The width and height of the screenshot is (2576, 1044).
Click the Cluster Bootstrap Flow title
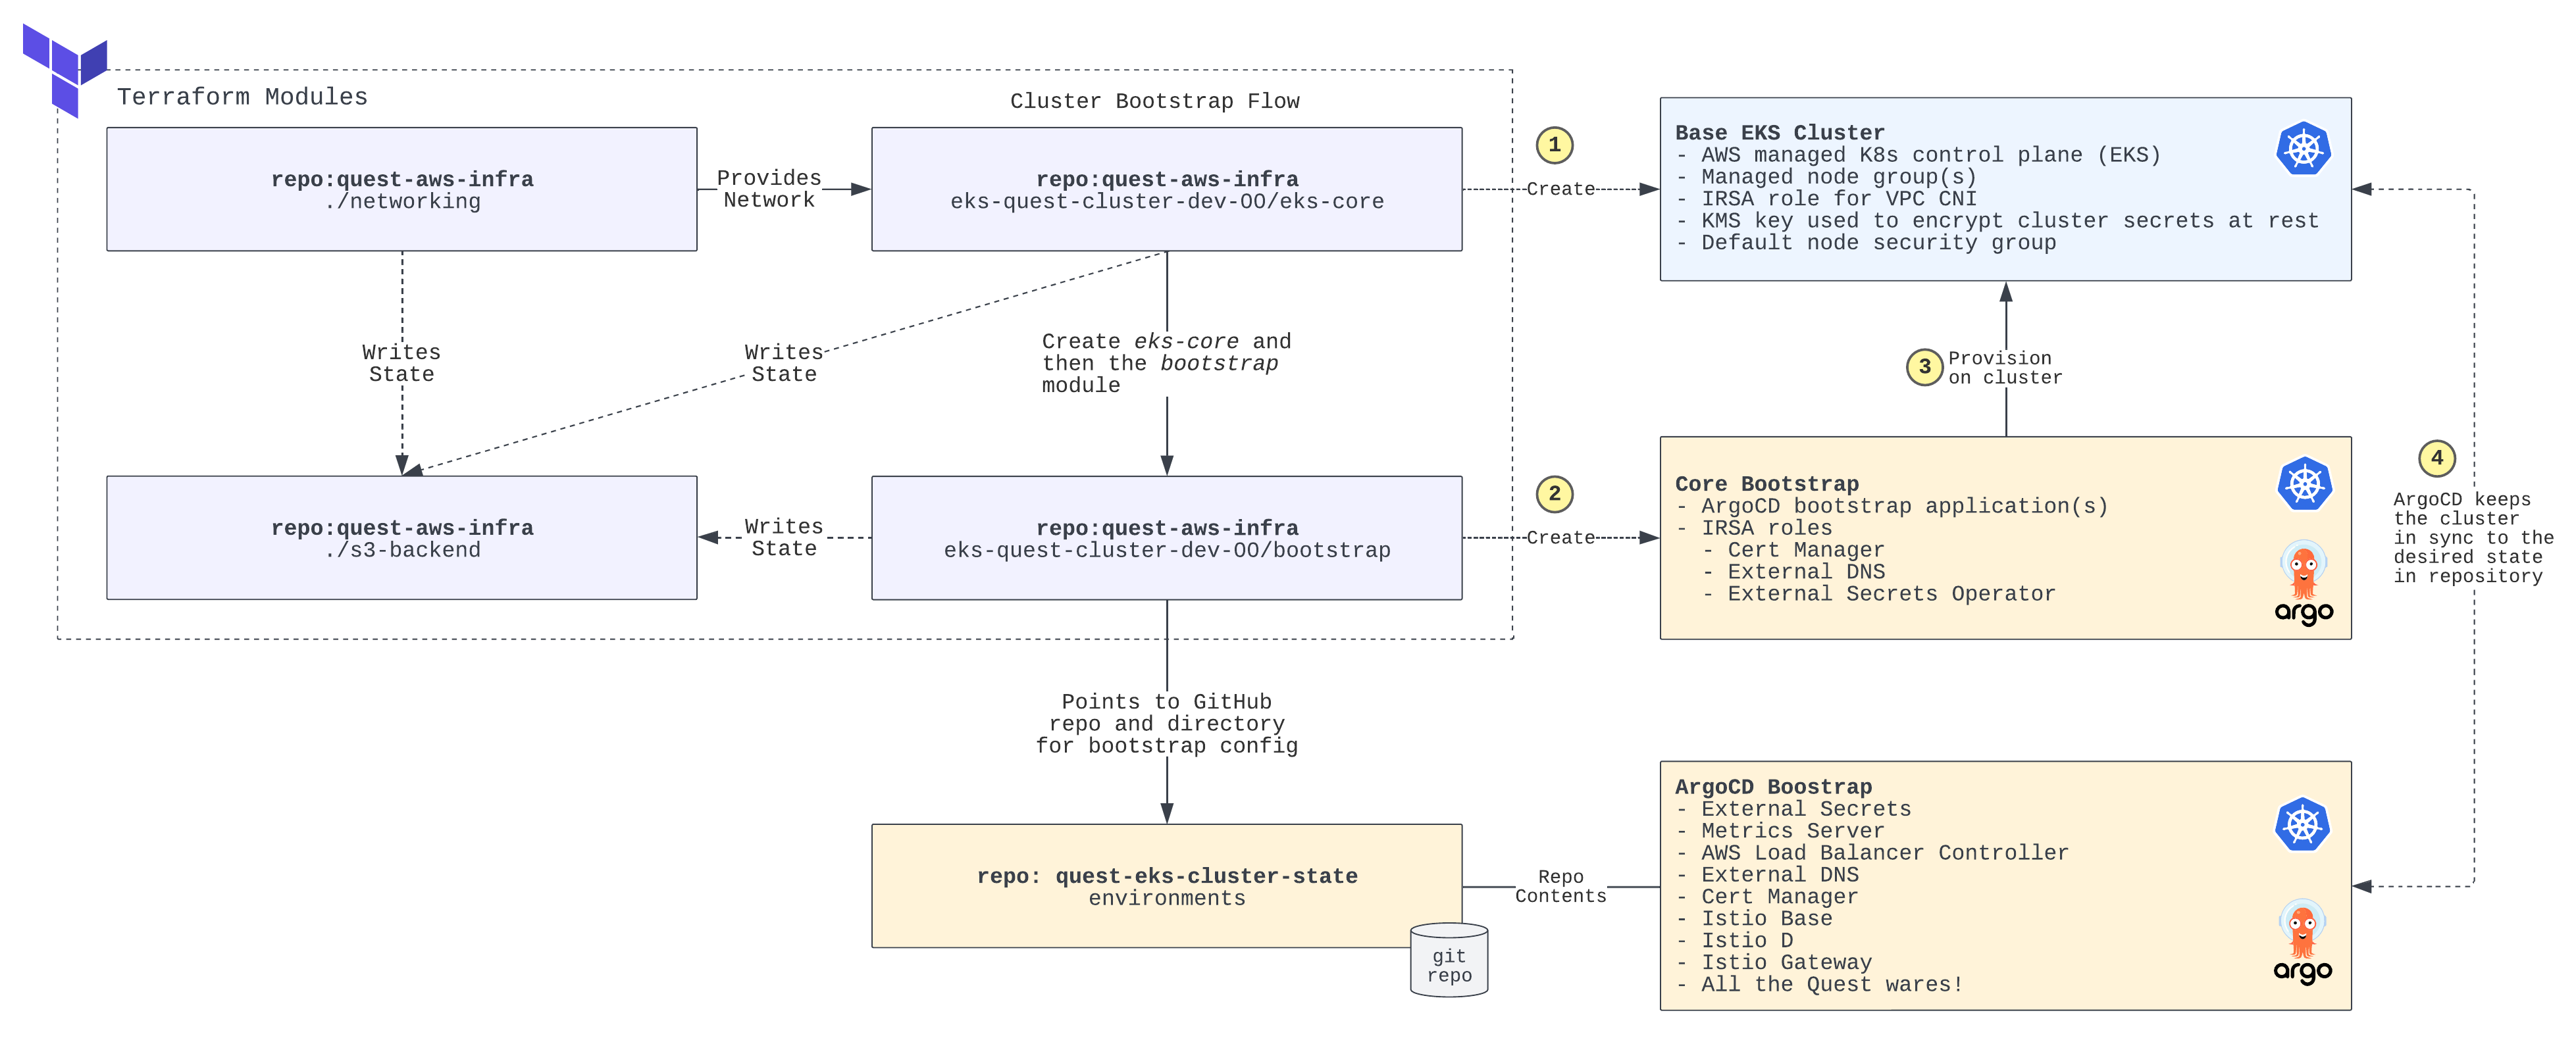coord(1154,101)
